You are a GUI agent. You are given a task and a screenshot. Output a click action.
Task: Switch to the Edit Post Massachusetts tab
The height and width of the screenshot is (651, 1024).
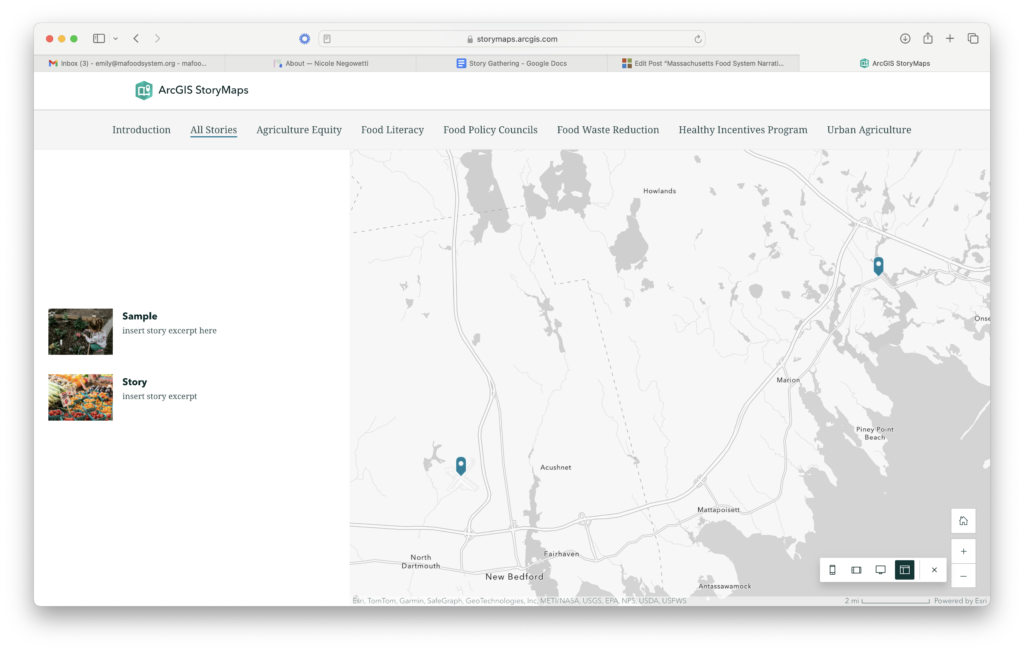point(703,63)
